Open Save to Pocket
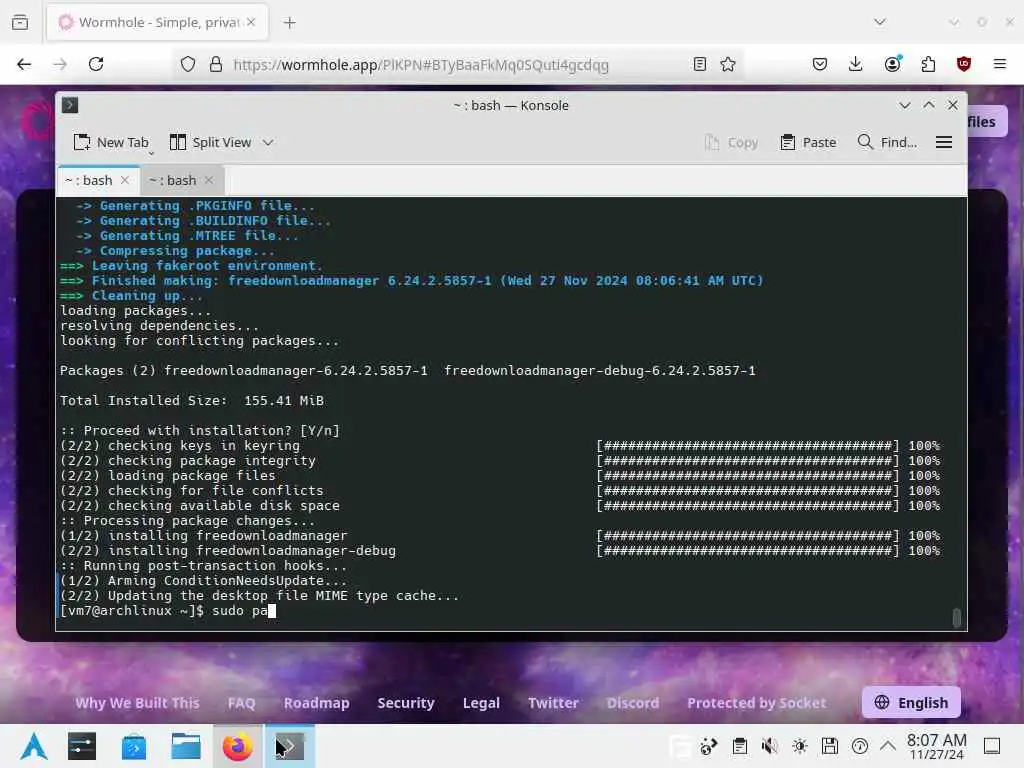Image resolution: width=1024 pixels, height=768 pixels. tap(820, 64)
